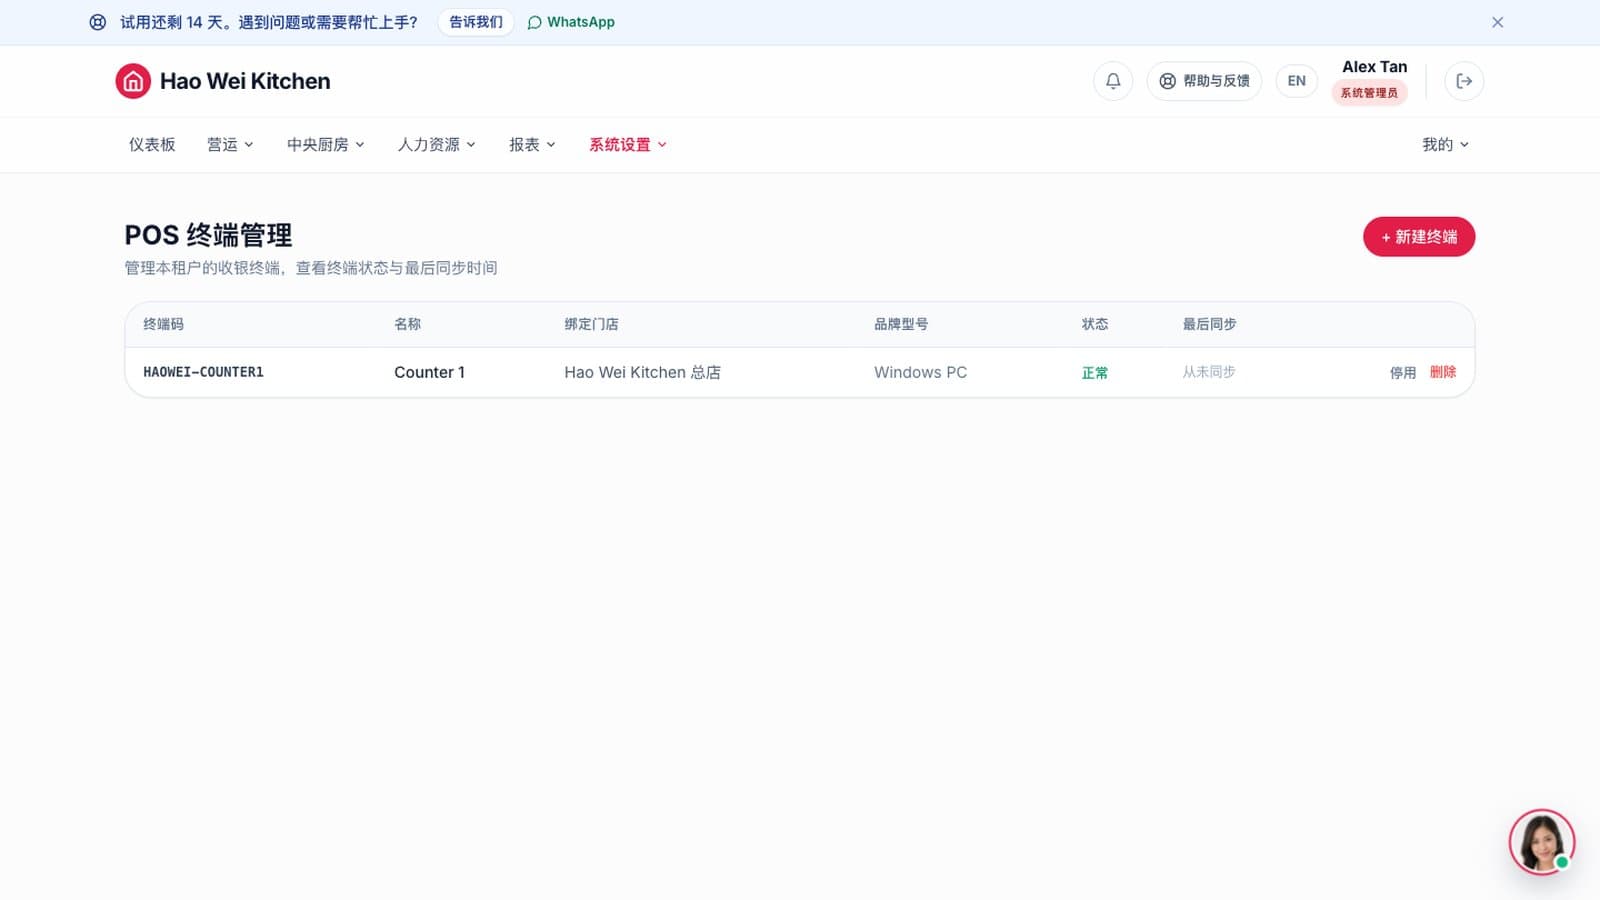Dismiss the trial banner with the X
The width and height of the screenshot is (1600, 900).
[1497, 22]
